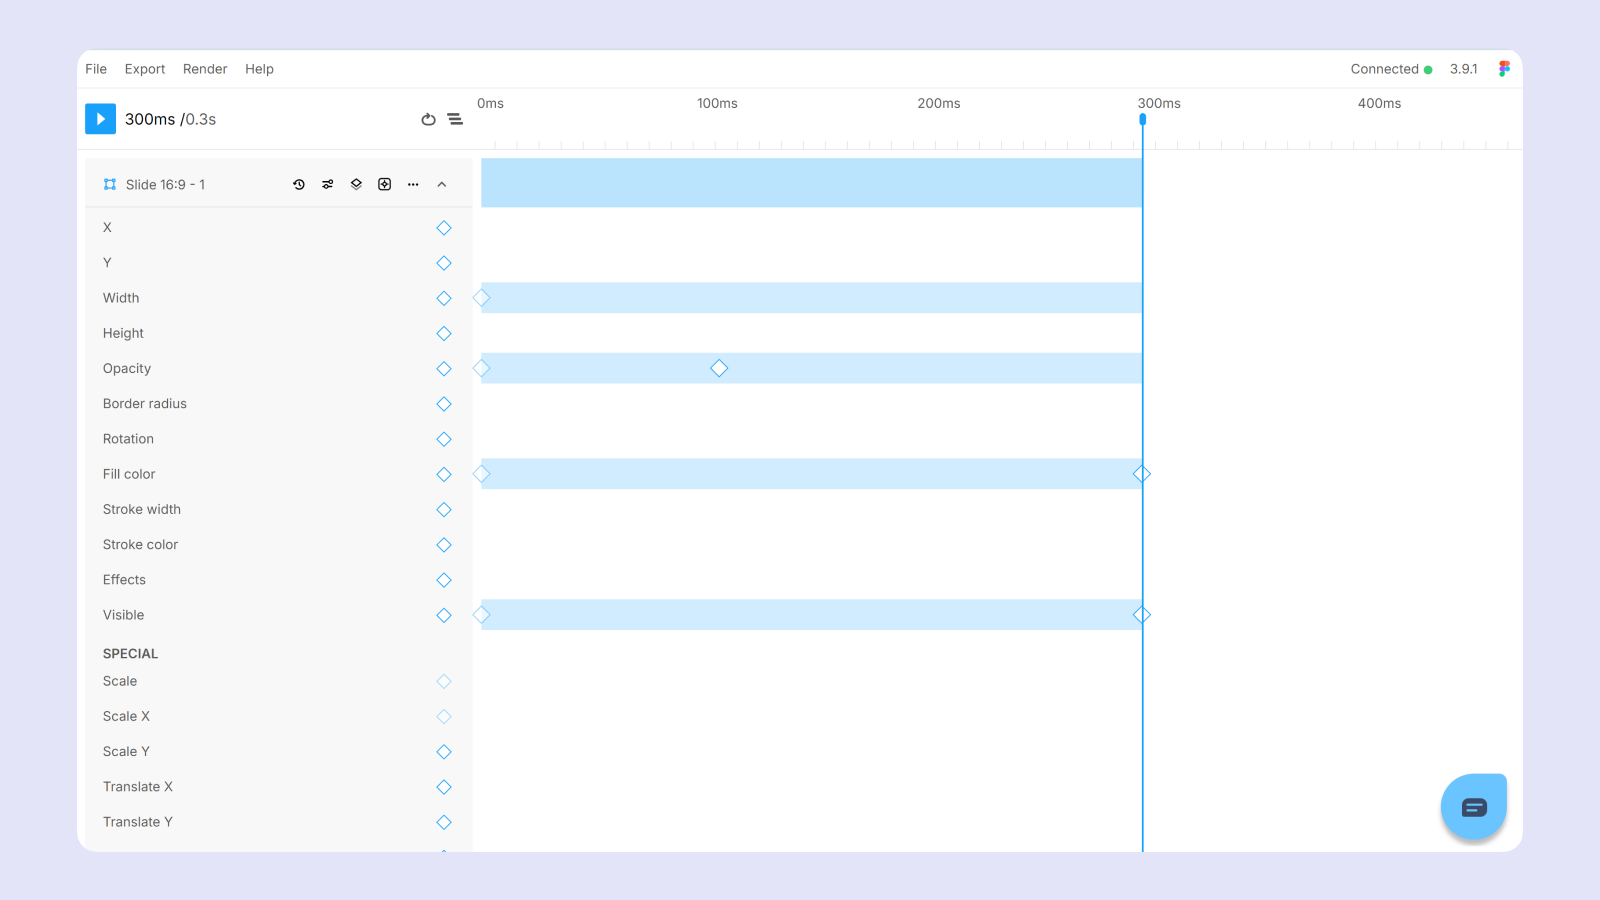Screen dimensions: 1600x900
Task: Click the layers stack icon on the slide row
Action: (x=356, y=185)
